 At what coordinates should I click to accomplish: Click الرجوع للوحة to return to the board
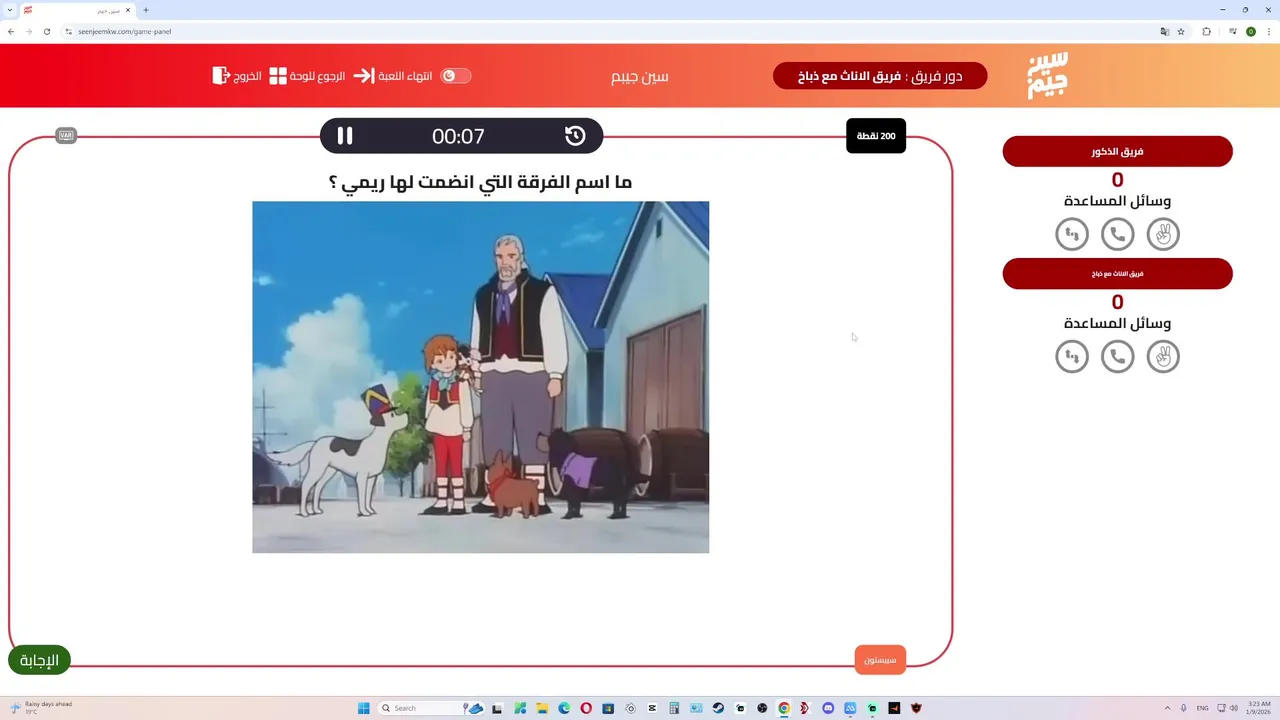307,76
